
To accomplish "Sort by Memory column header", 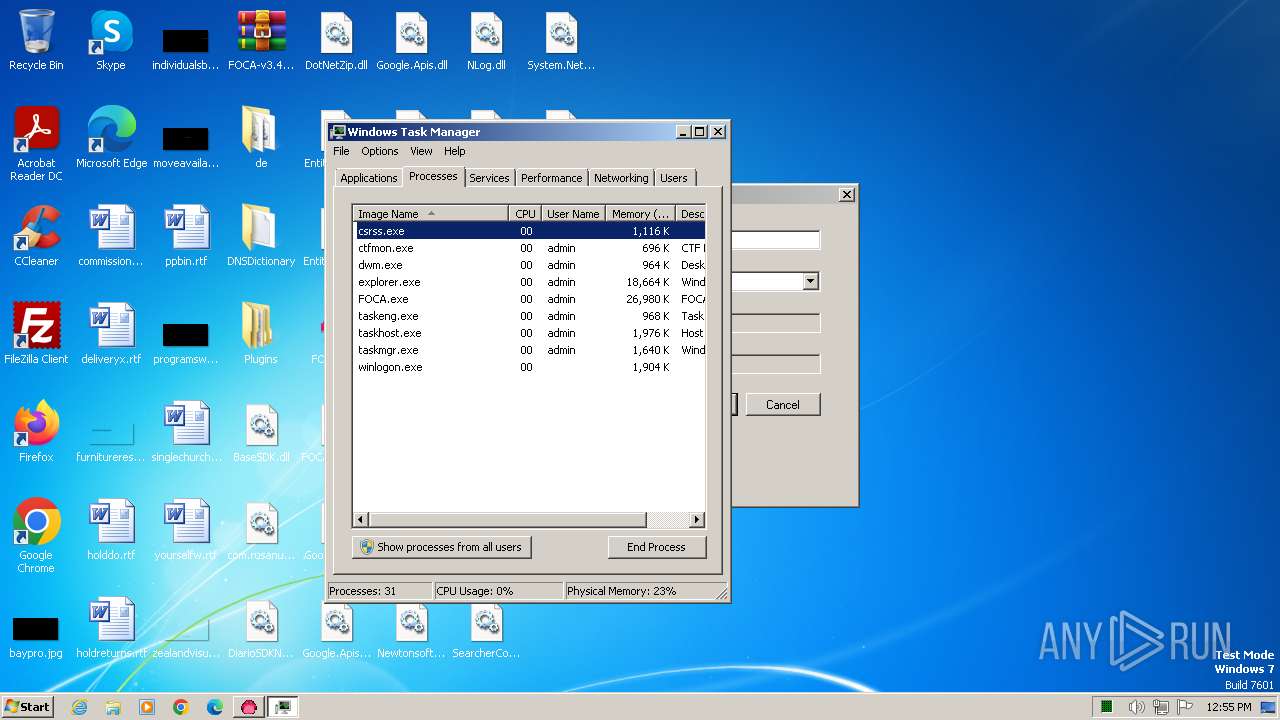I will [x=640, y=213].
